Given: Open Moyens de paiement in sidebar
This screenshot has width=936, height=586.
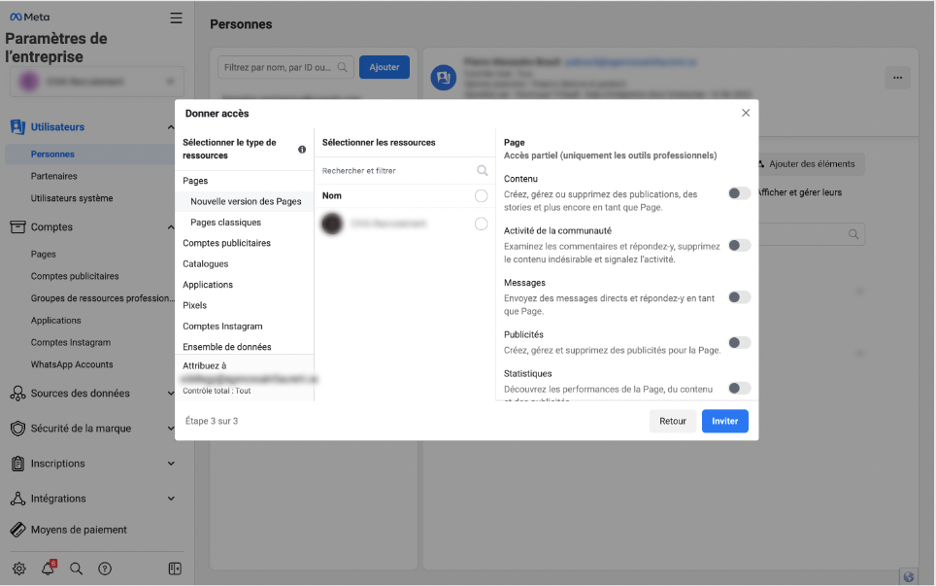Looking at the screenshot, I should tap(79, 529).
